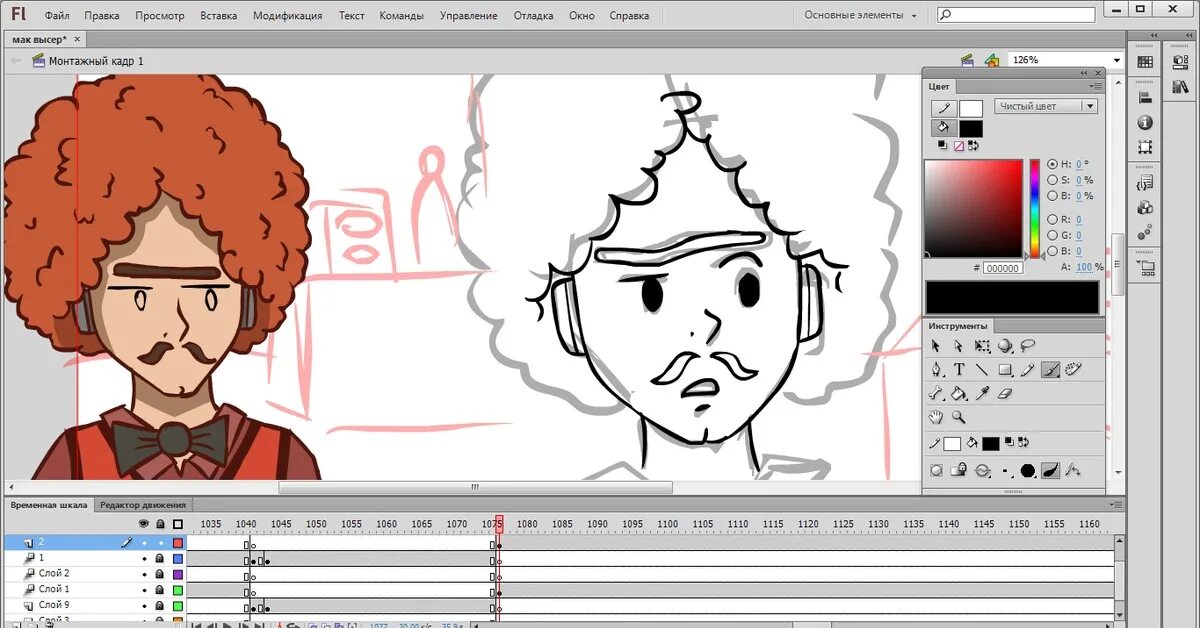The image size is (1200, 628).
Task: Select the H hue radio button
Action: (x=1052, y=164)
